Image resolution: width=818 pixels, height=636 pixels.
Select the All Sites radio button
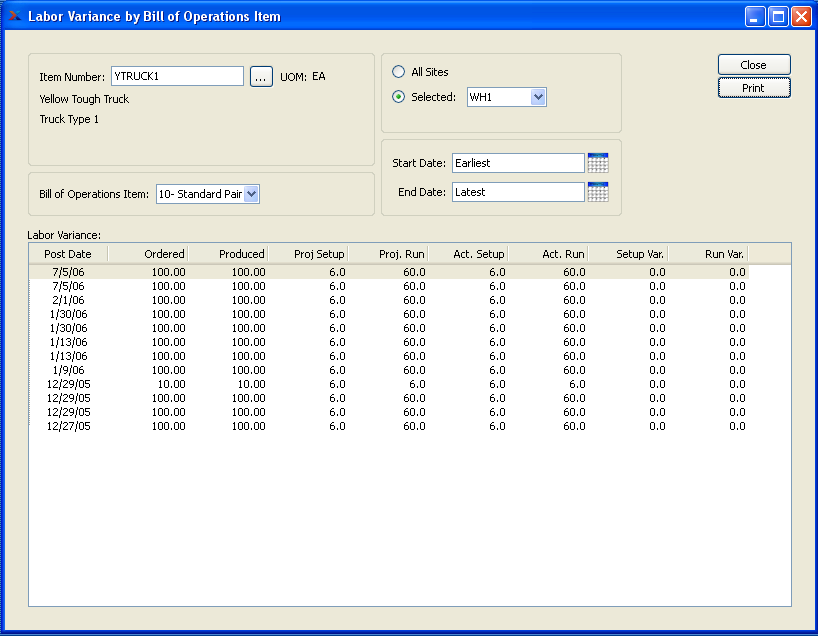[x=399, y=72]
